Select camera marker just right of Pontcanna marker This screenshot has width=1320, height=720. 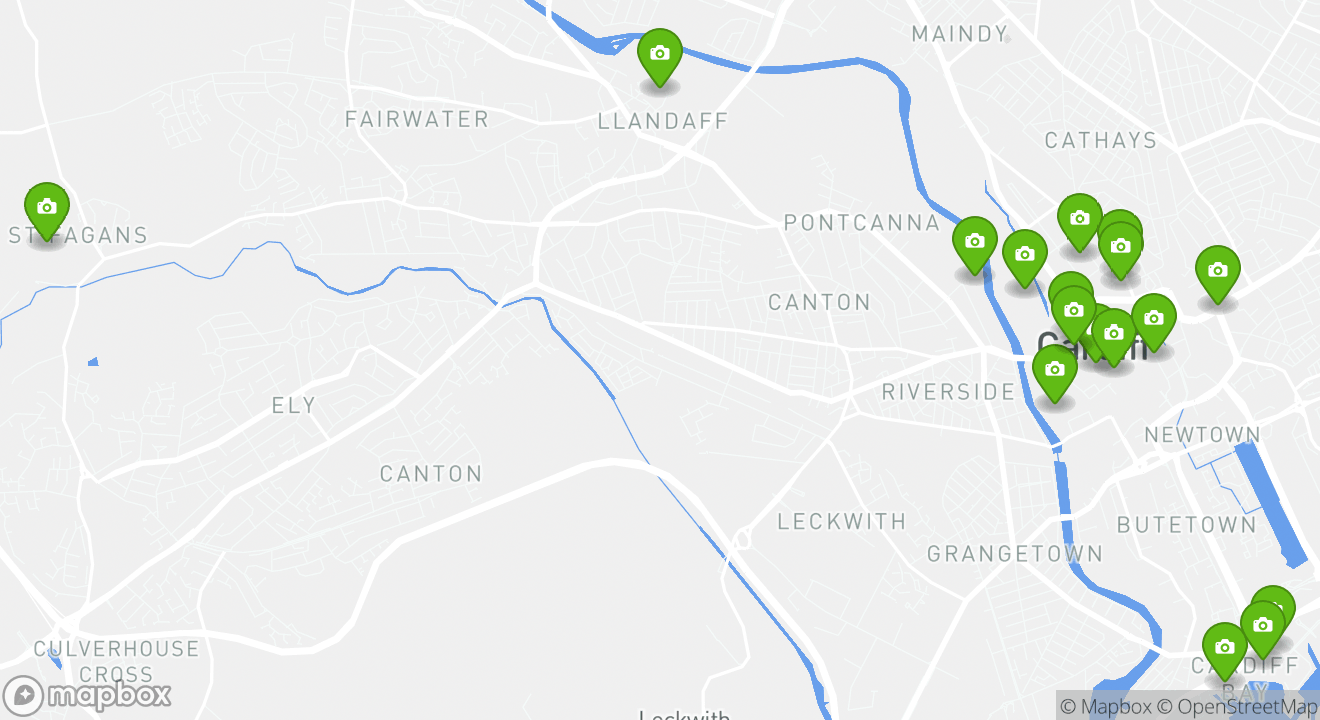1024,257
